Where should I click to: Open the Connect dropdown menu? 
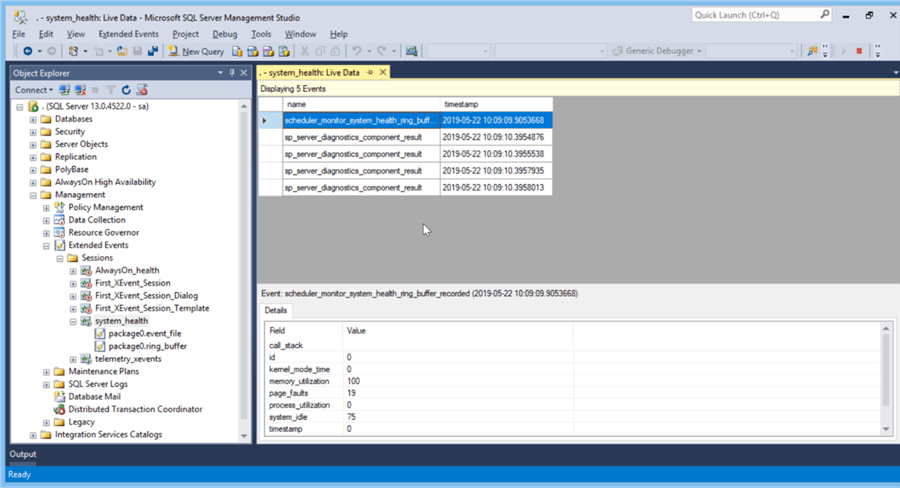34,90
